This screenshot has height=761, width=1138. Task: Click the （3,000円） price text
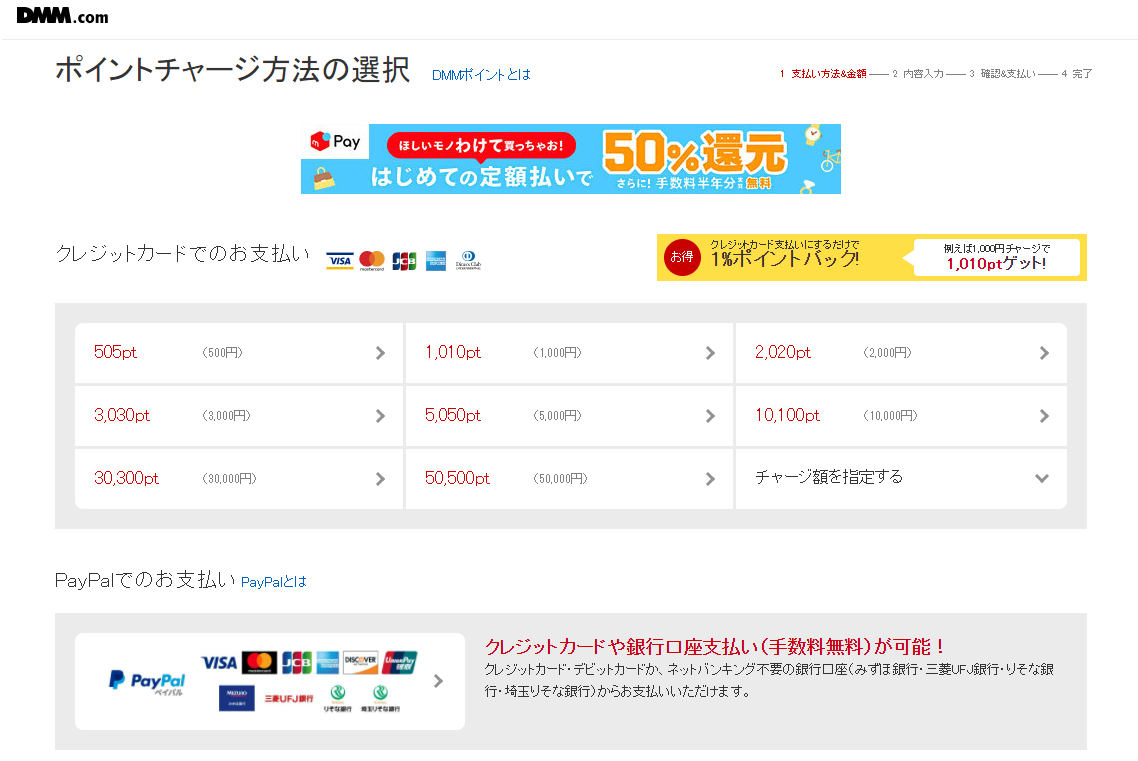tap(226, 416)
